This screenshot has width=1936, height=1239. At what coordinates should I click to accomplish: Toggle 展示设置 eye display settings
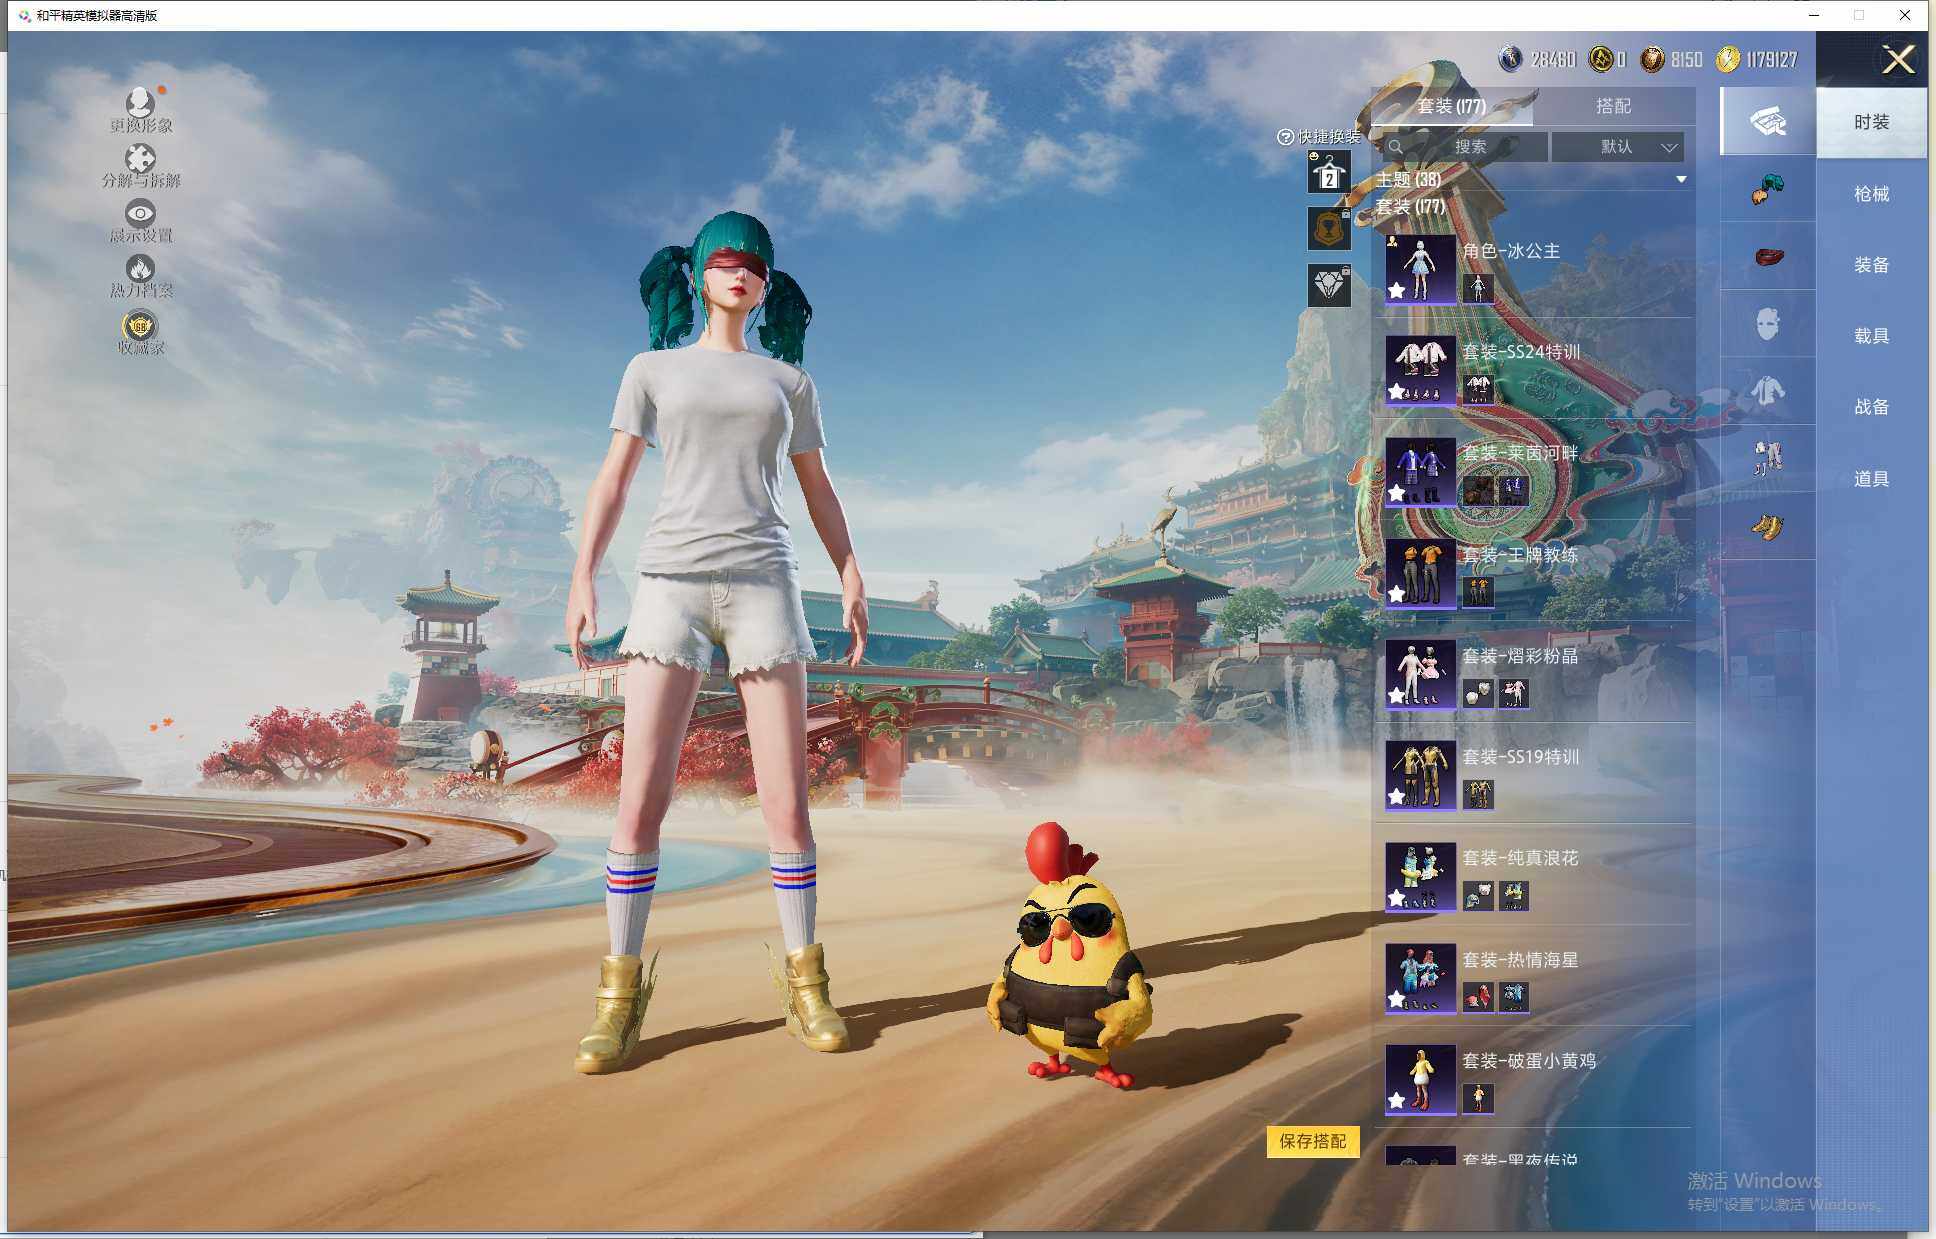(x=140, y=213)
